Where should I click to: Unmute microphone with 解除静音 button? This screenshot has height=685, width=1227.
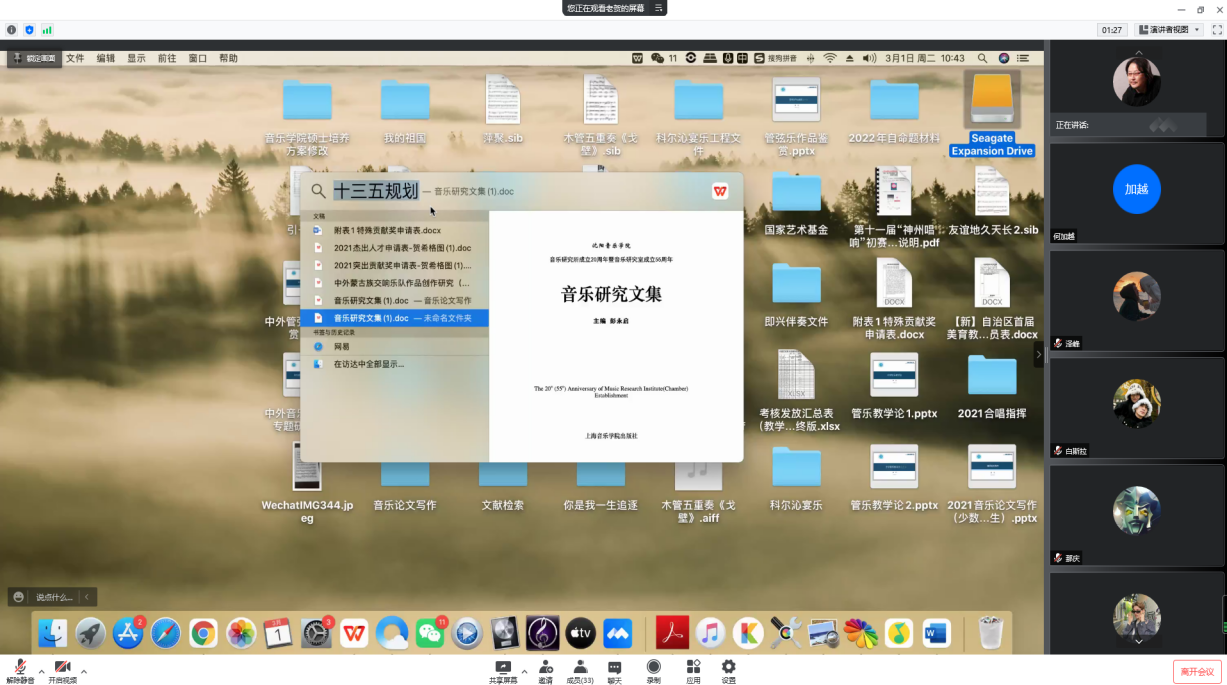20,668
